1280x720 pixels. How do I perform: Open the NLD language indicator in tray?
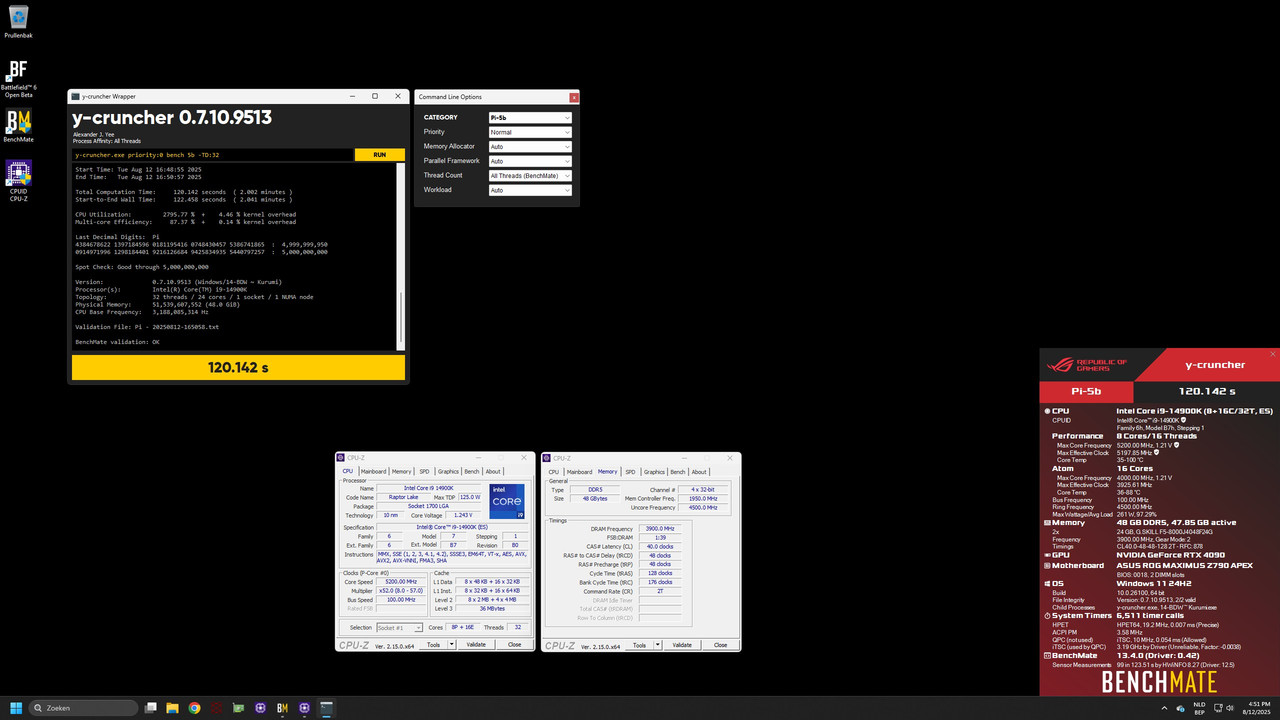coord(1199,708)
